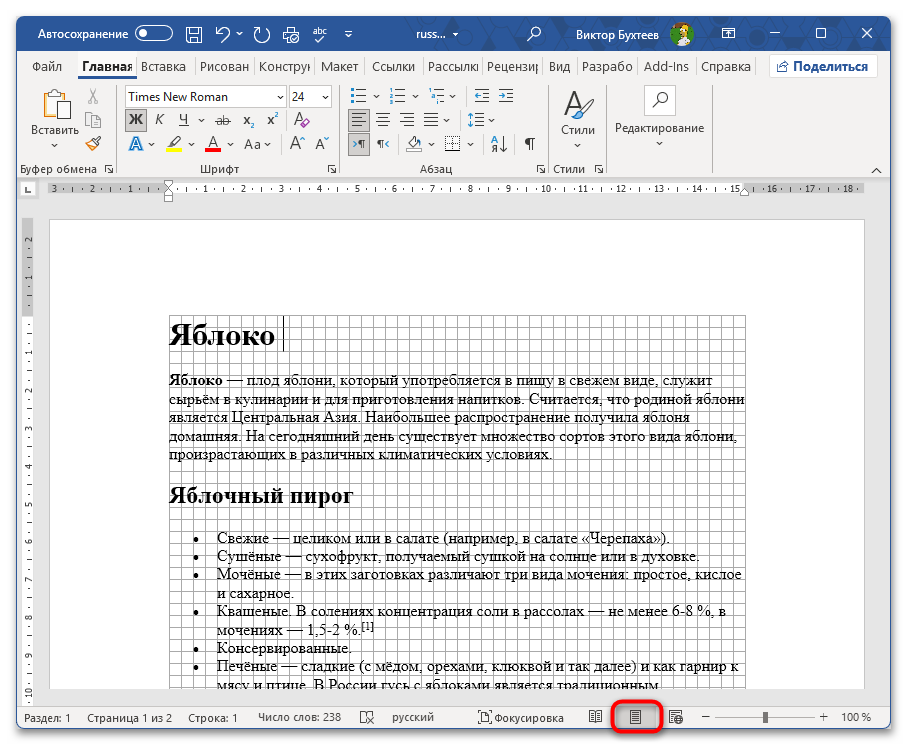
Task: Click the Save icon in title bar
Action: (x=194, y=35)
